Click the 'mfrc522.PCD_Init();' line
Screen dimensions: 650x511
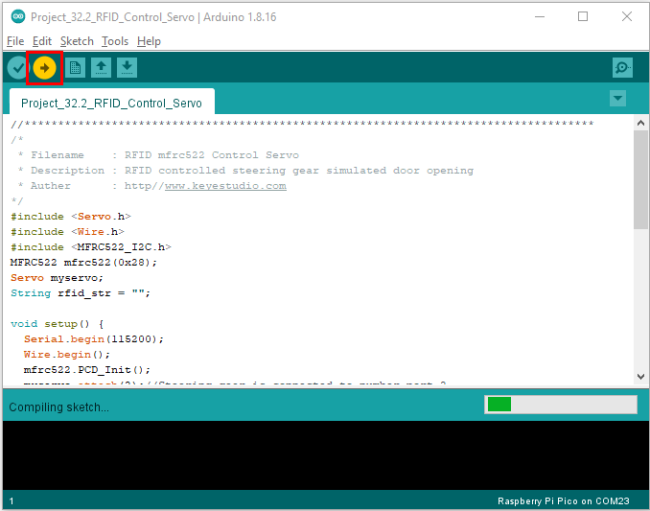click(x=87, y=370)
